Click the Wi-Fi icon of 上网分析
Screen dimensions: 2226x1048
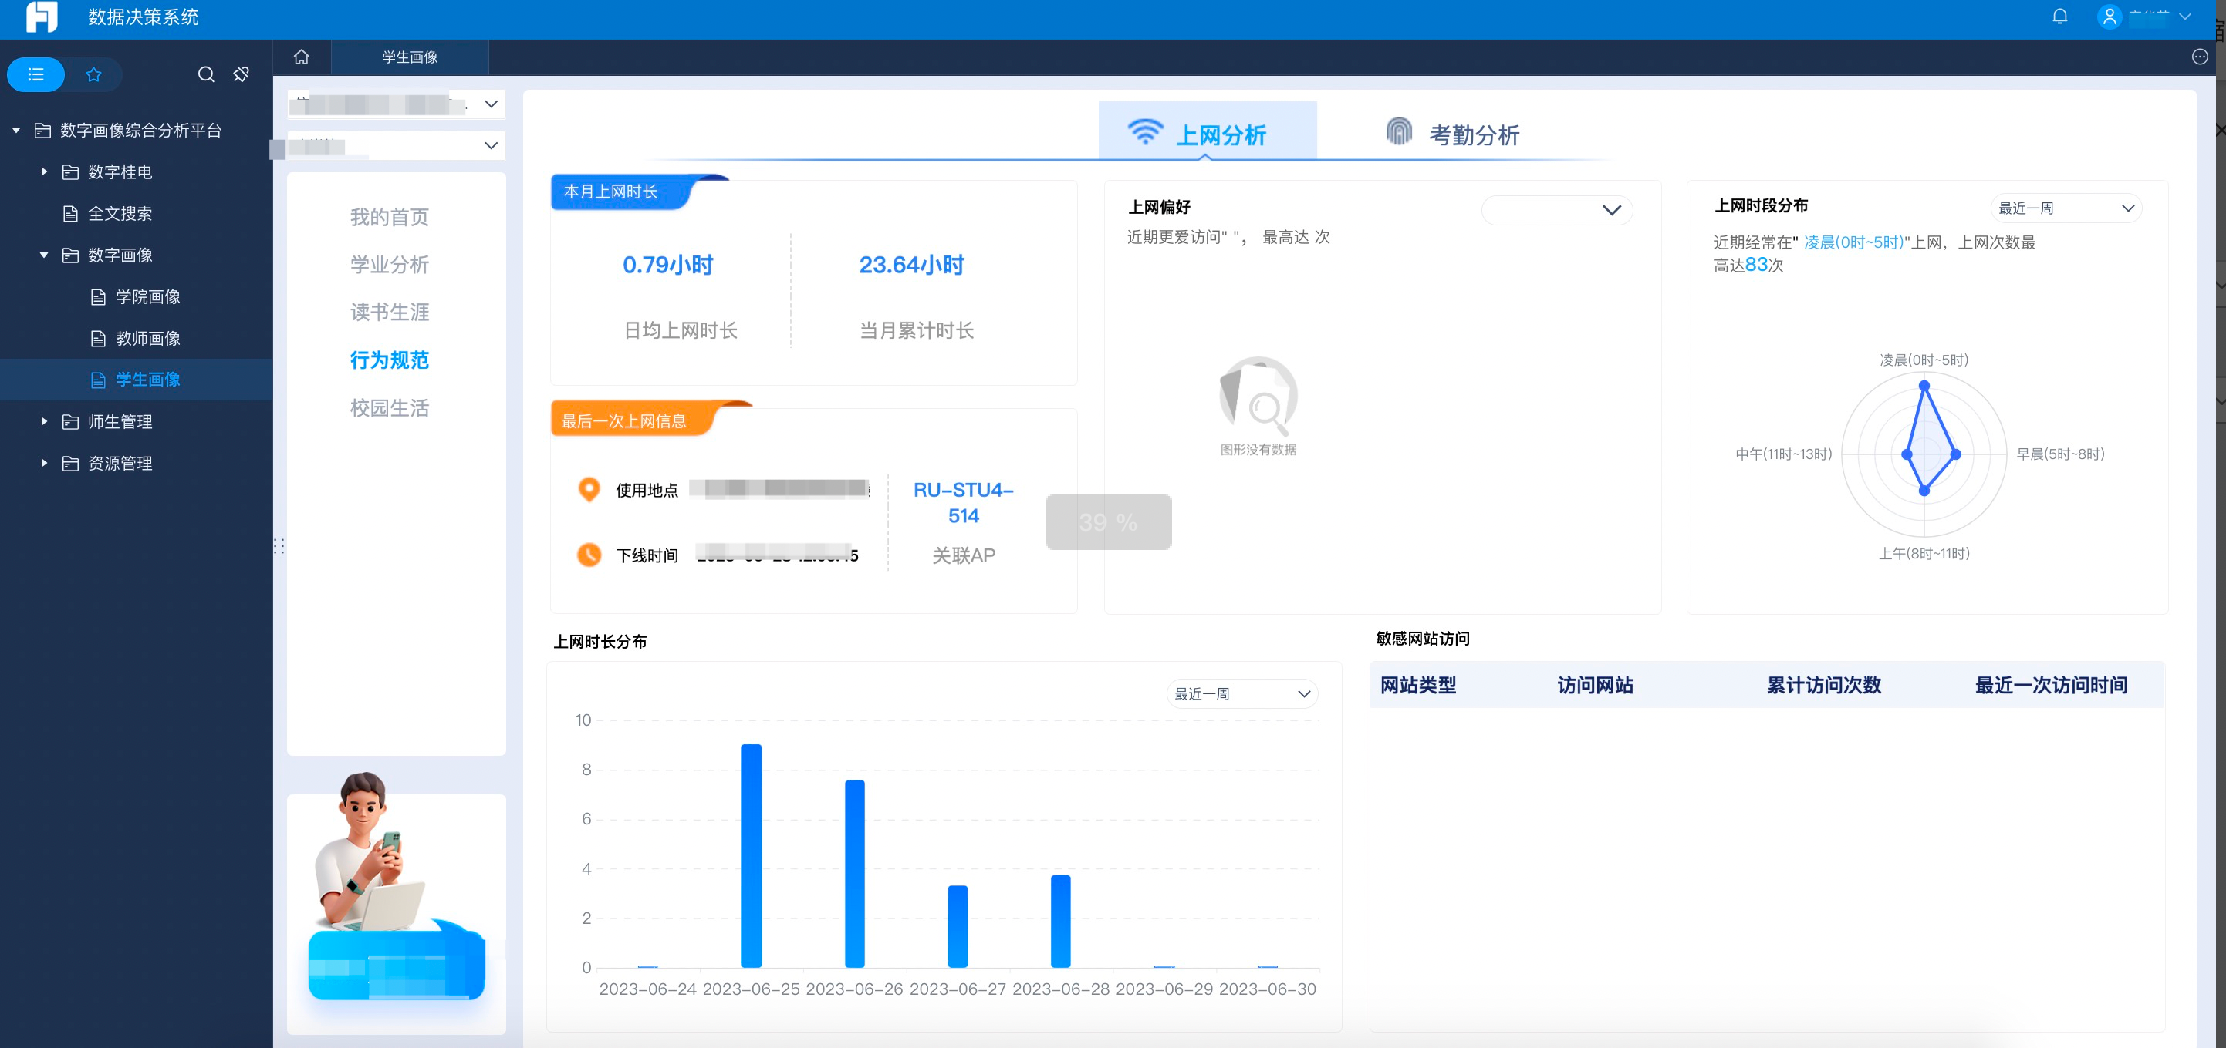tap(1145, 132)
